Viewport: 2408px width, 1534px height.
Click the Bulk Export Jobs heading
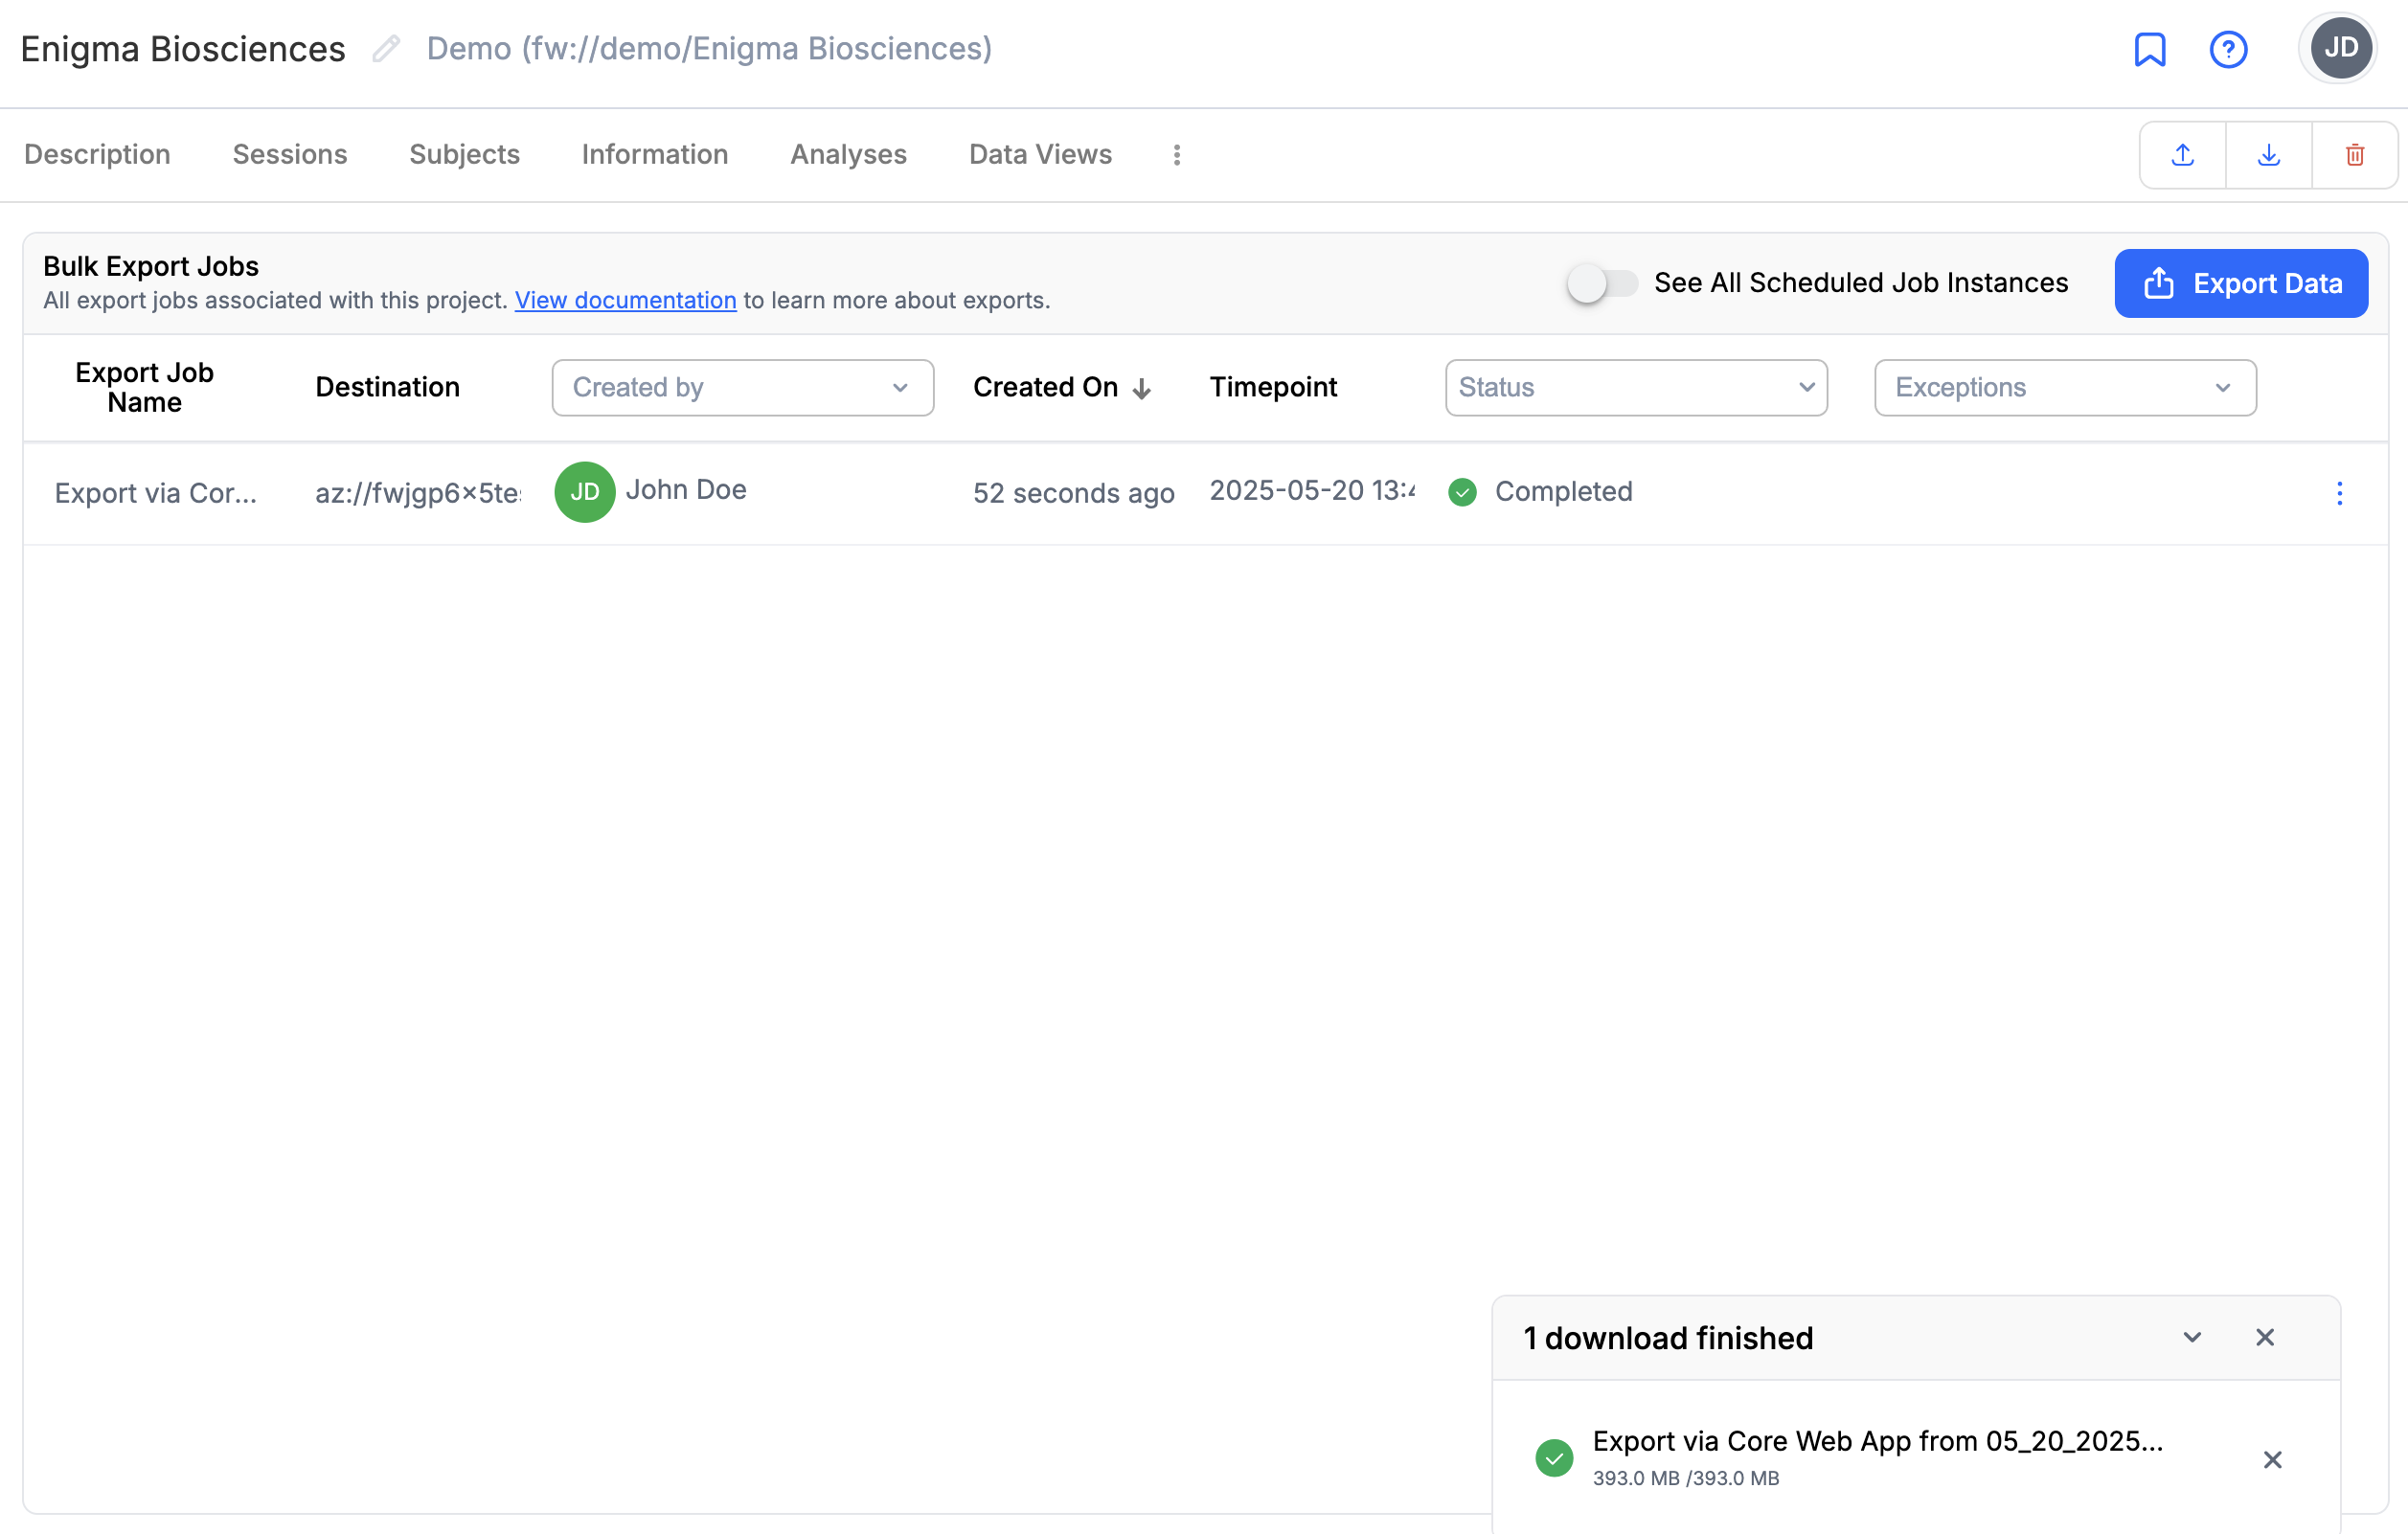tap(151, 267)
